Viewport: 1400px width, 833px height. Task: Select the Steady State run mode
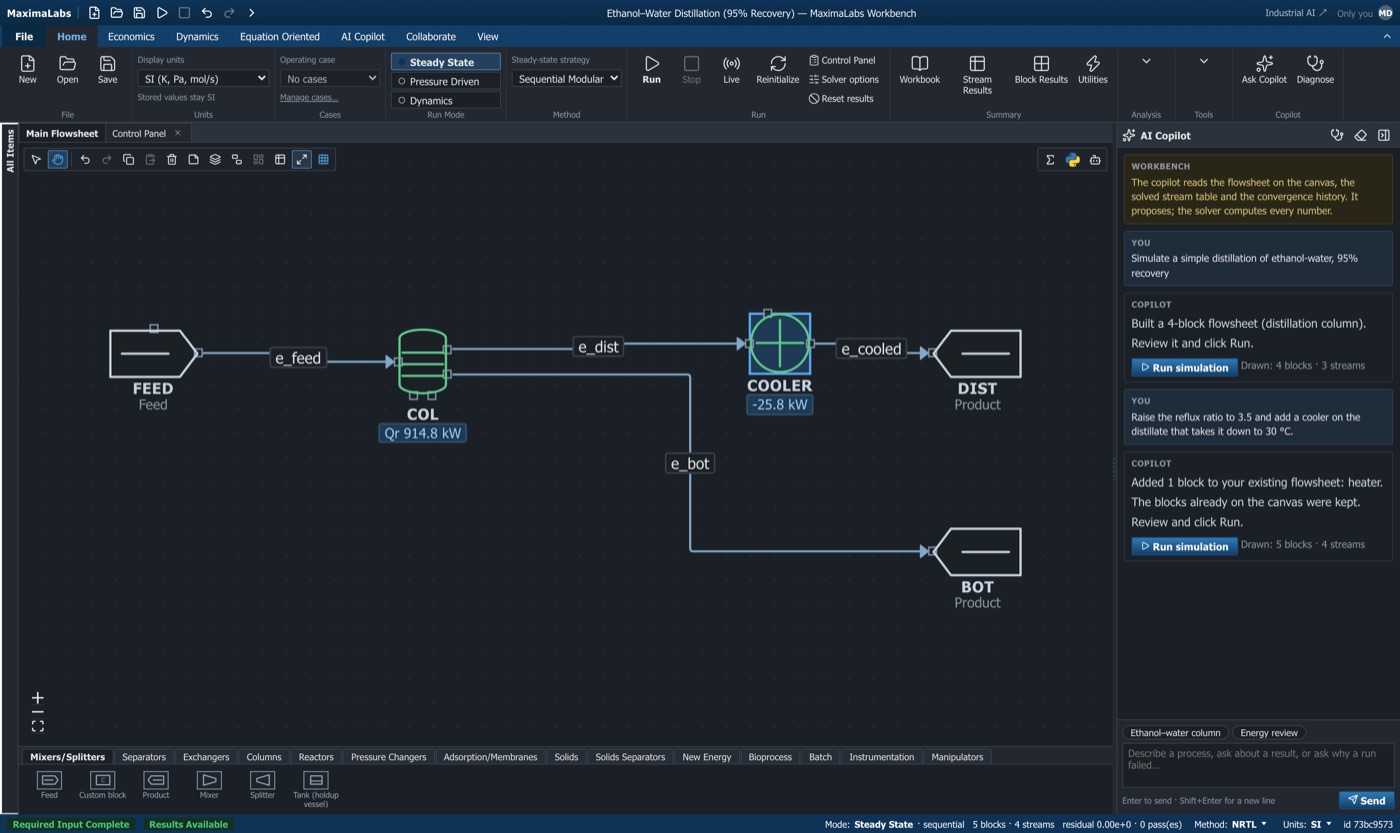coord(446,62)
